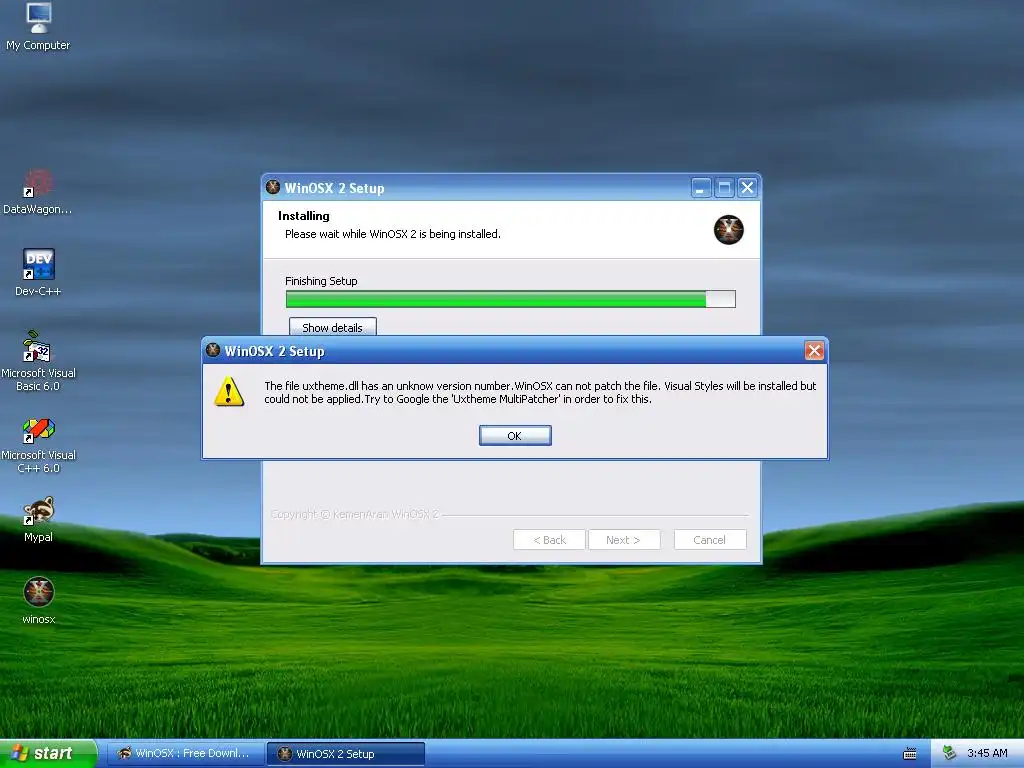
Task: Click the Next > button in setup
Action: click(624, 540)
